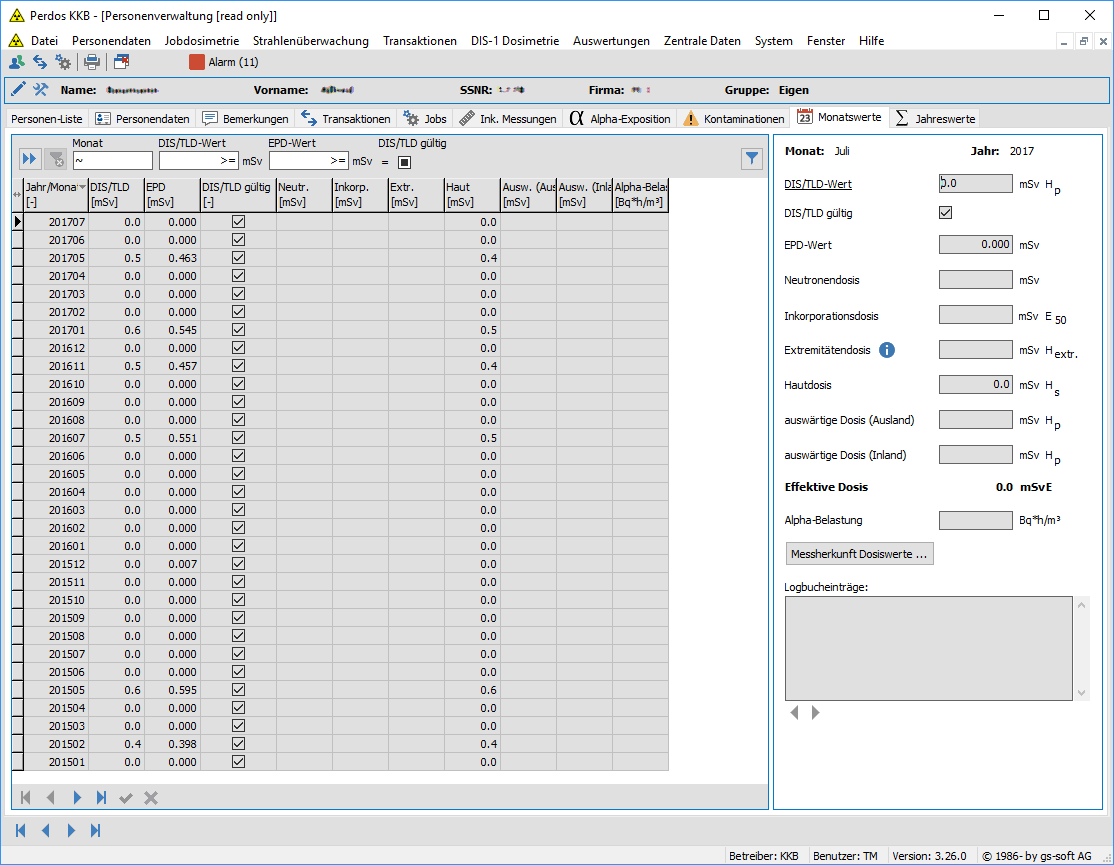Click the logbook scrollbar down arrow
The width and height of the screenshot is (1114, 865).
tap(1081, 693)
